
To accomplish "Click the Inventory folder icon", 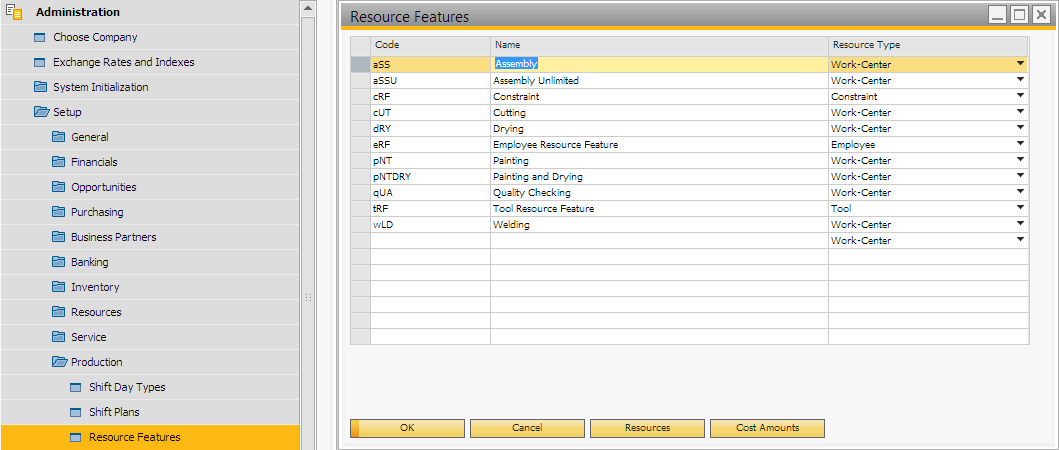I will coord(59,287).
